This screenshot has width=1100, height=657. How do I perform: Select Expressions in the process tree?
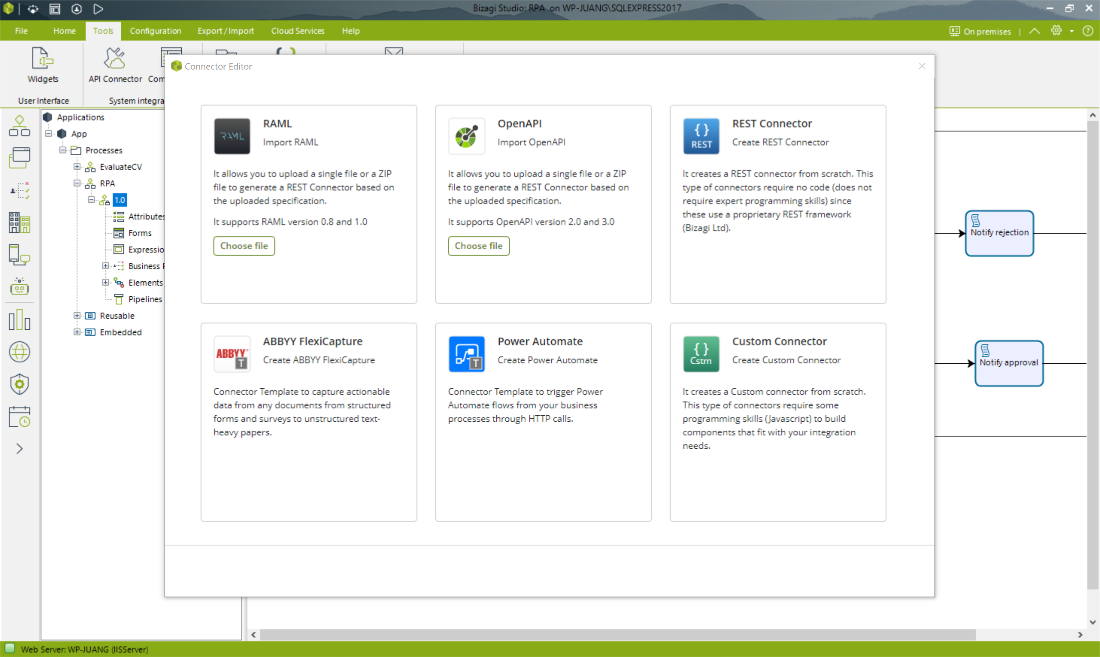pyautogui.click(x=146, y=250)
